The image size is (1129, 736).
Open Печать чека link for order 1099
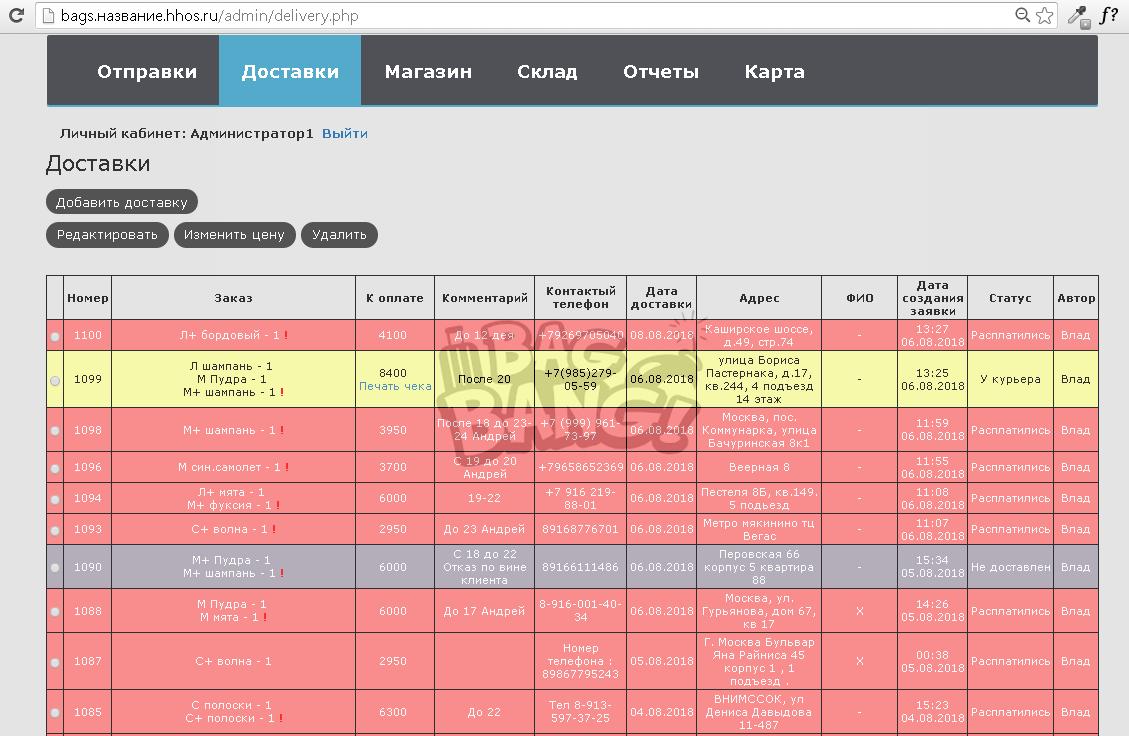pyautogui.click(x=395, y=386)
